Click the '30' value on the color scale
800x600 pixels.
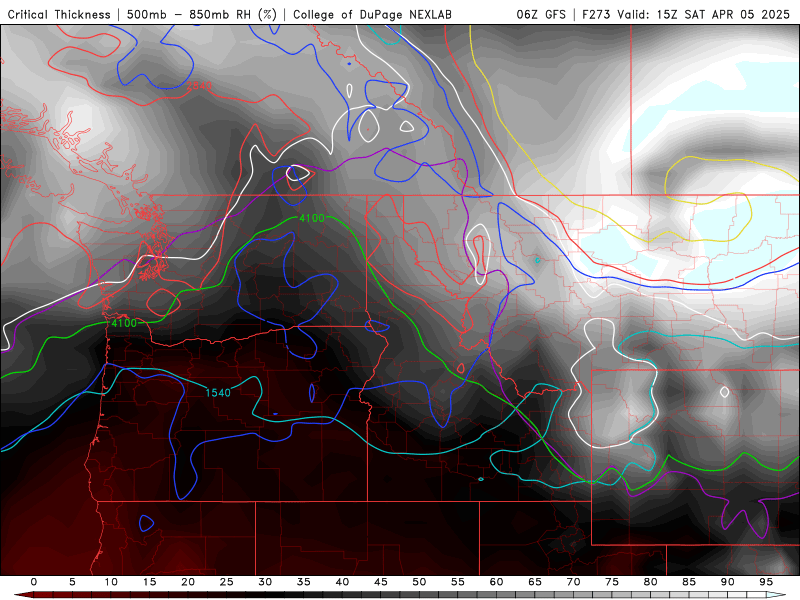(x=265, y=582)
